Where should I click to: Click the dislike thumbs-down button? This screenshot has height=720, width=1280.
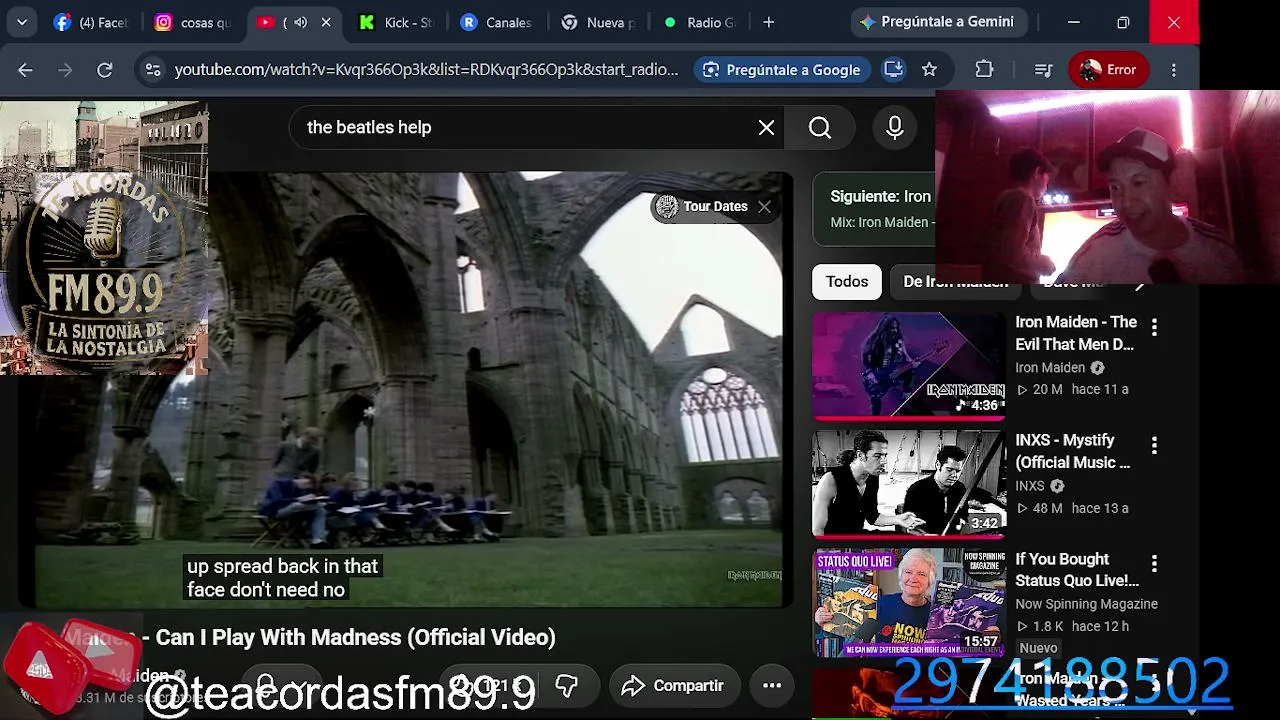[x=566, y=685]
